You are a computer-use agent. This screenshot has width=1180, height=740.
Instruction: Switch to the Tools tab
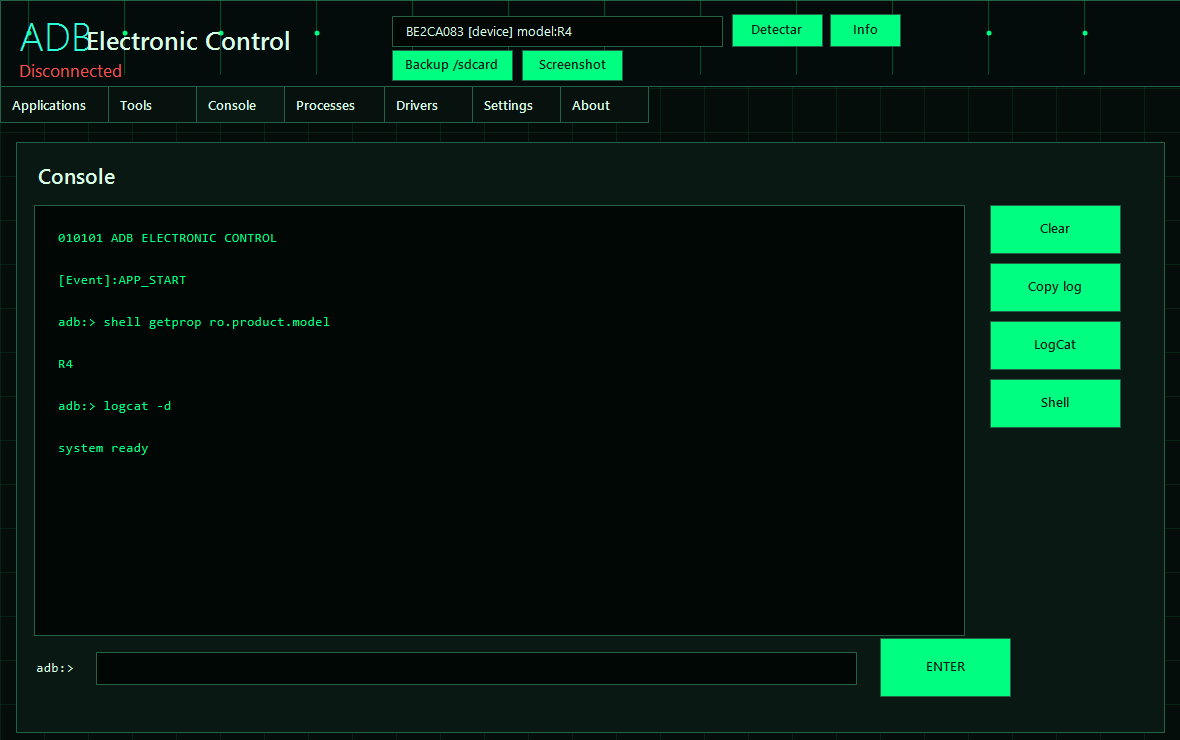coord(153,105)
